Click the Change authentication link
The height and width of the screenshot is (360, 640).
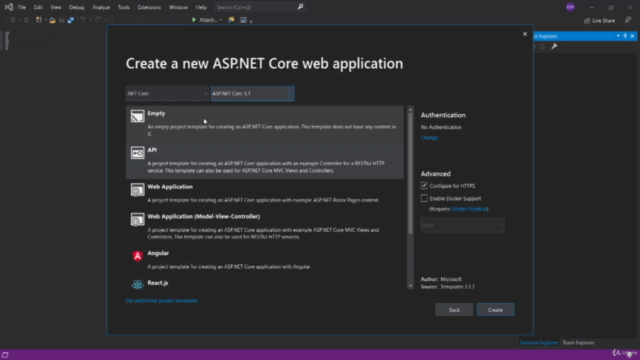(x=429, y=138)
